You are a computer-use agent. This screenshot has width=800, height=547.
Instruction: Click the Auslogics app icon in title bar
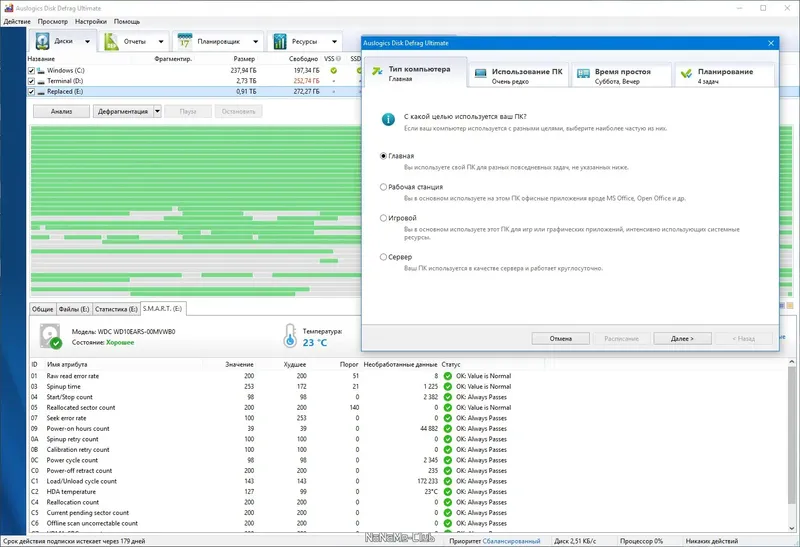(x=8, y=8)
